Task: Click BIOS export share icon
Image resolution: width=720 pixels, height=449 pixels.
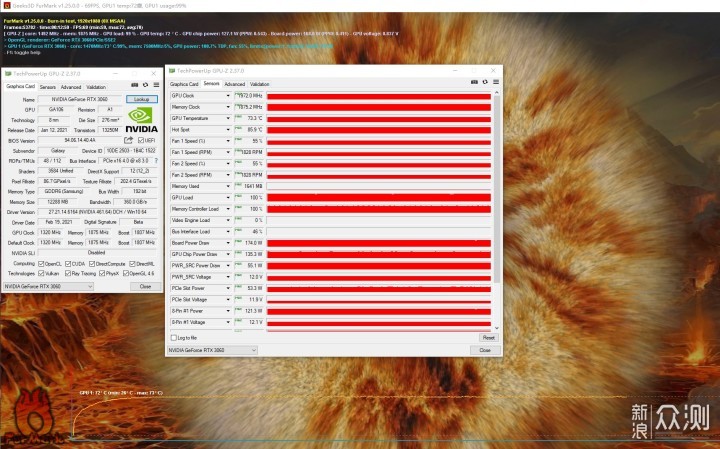Action: point(129,140)
